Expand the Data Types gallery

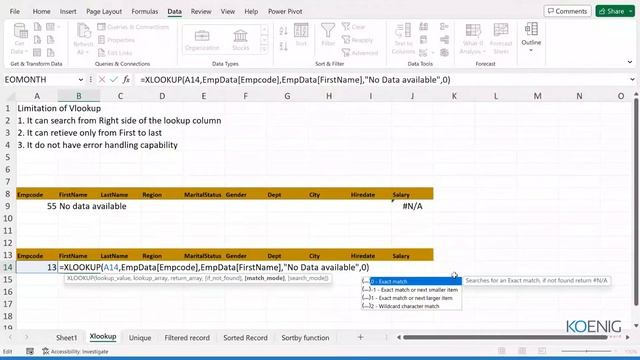coord(264,49)
